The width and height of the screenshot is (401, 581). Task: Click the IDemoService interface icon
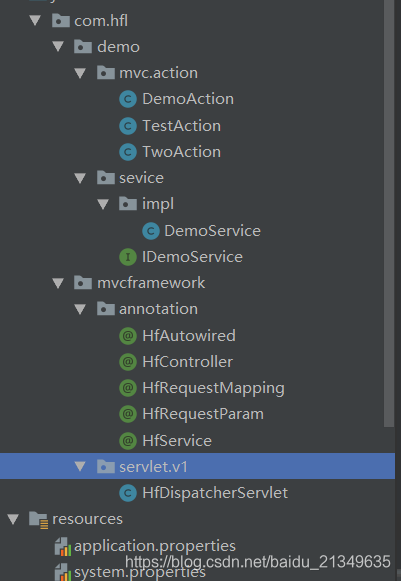128,257
